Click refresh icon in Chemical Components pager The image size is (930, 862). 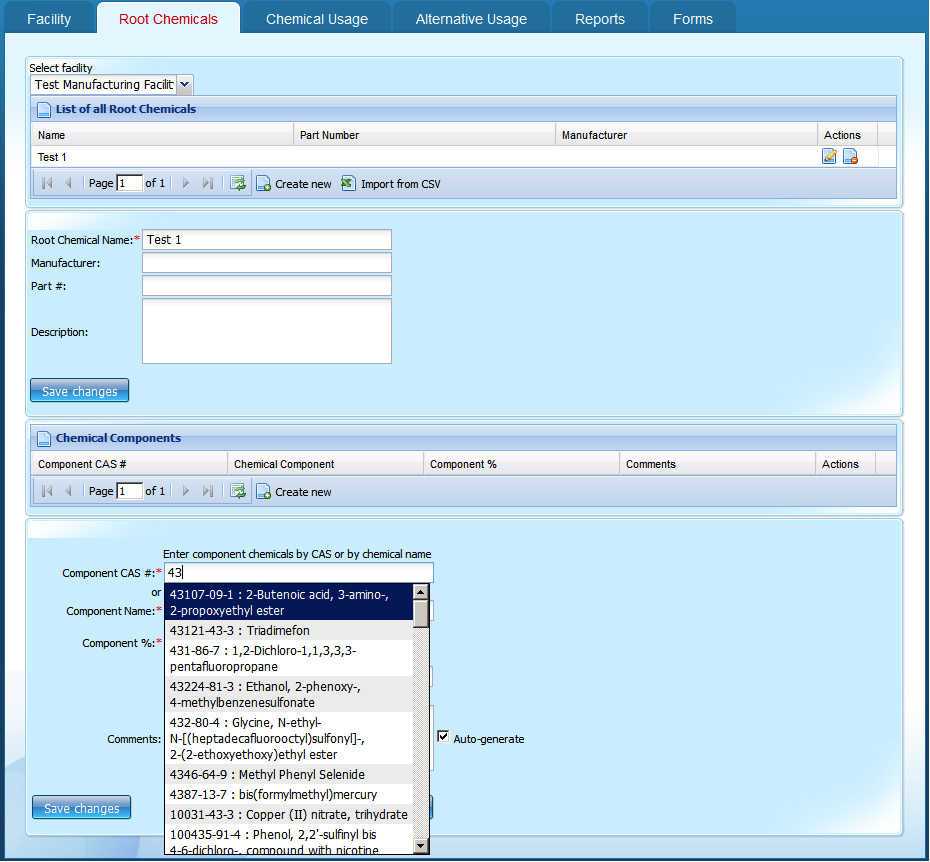click(238, 492)
